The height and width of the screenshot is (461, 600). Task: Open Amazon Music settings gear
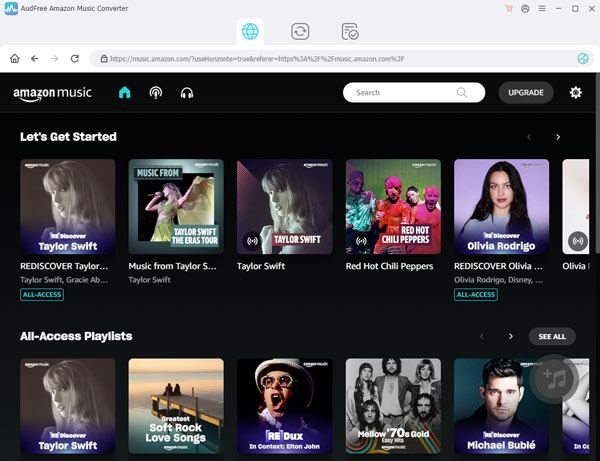click(x=576, y=92)
